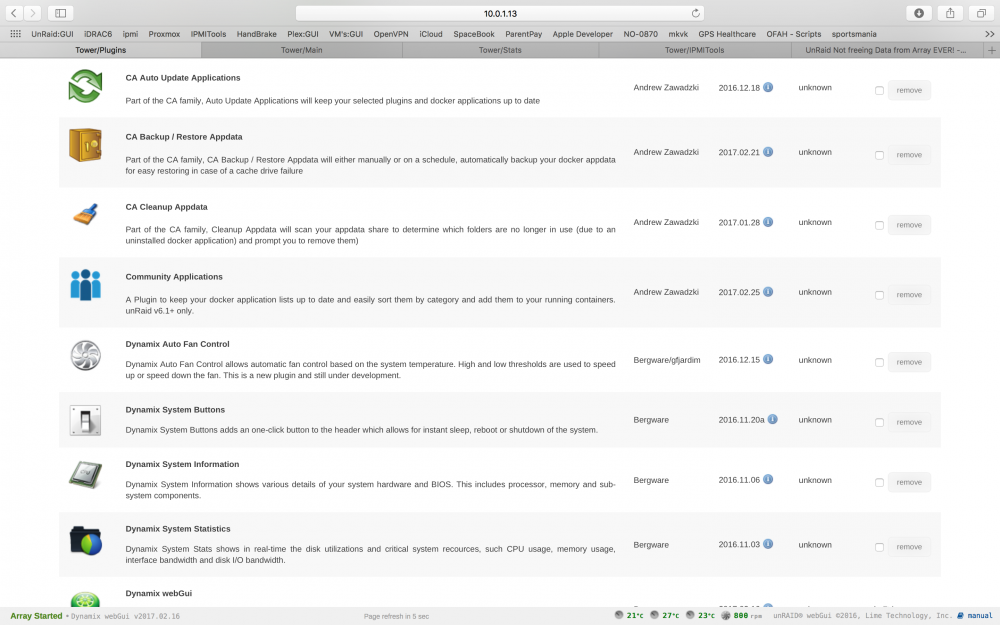1000x625 pixels.
Task: Remove the Dynamix Auto Fan Control plugin
Action: tap(909, 362)
